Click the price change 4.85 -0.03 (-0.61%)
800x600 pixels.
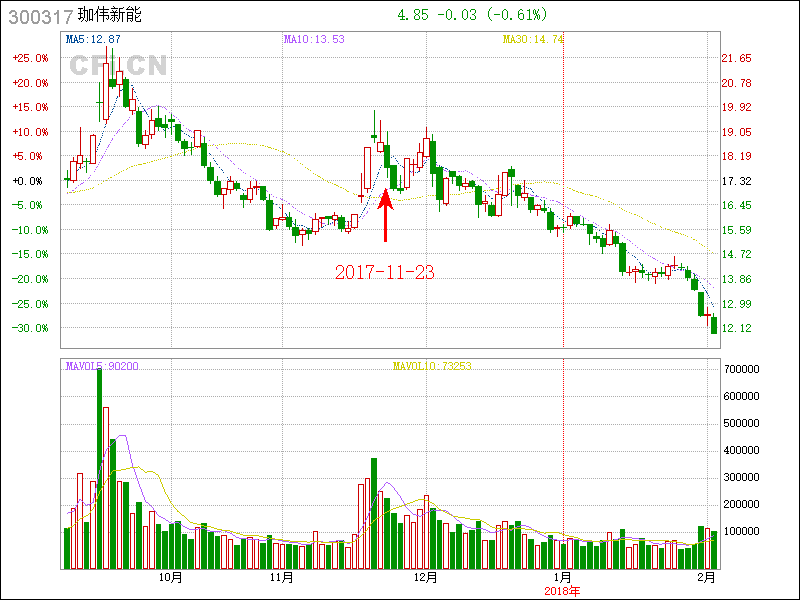[471, 16]
